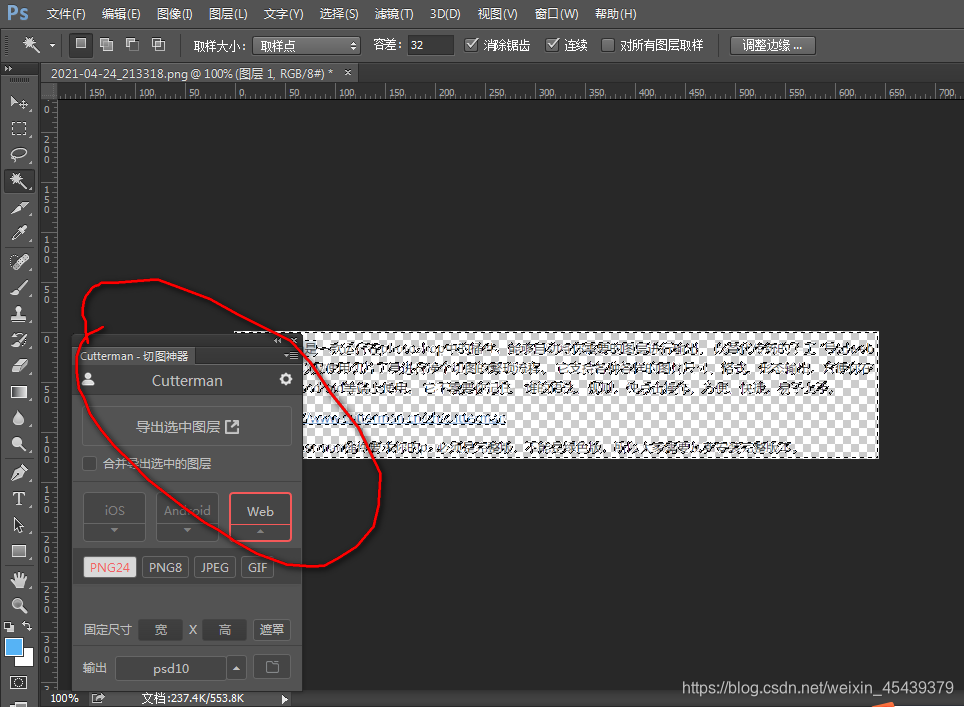Screen dimensions: 964x707
Task: Expand output path list arrow
Action: tap(237, 668)
